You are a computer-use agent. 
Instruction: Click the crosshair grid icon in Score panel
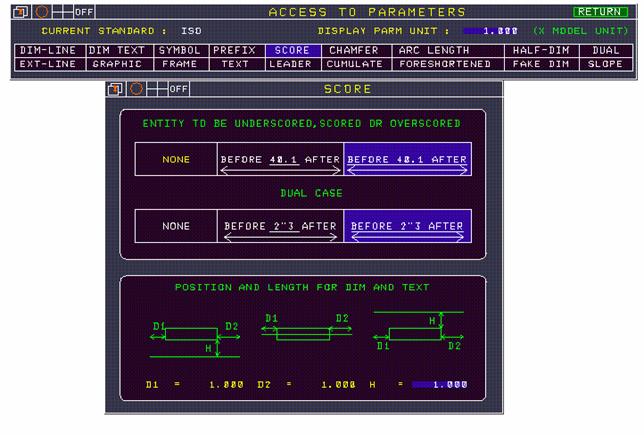click(156, 89)
